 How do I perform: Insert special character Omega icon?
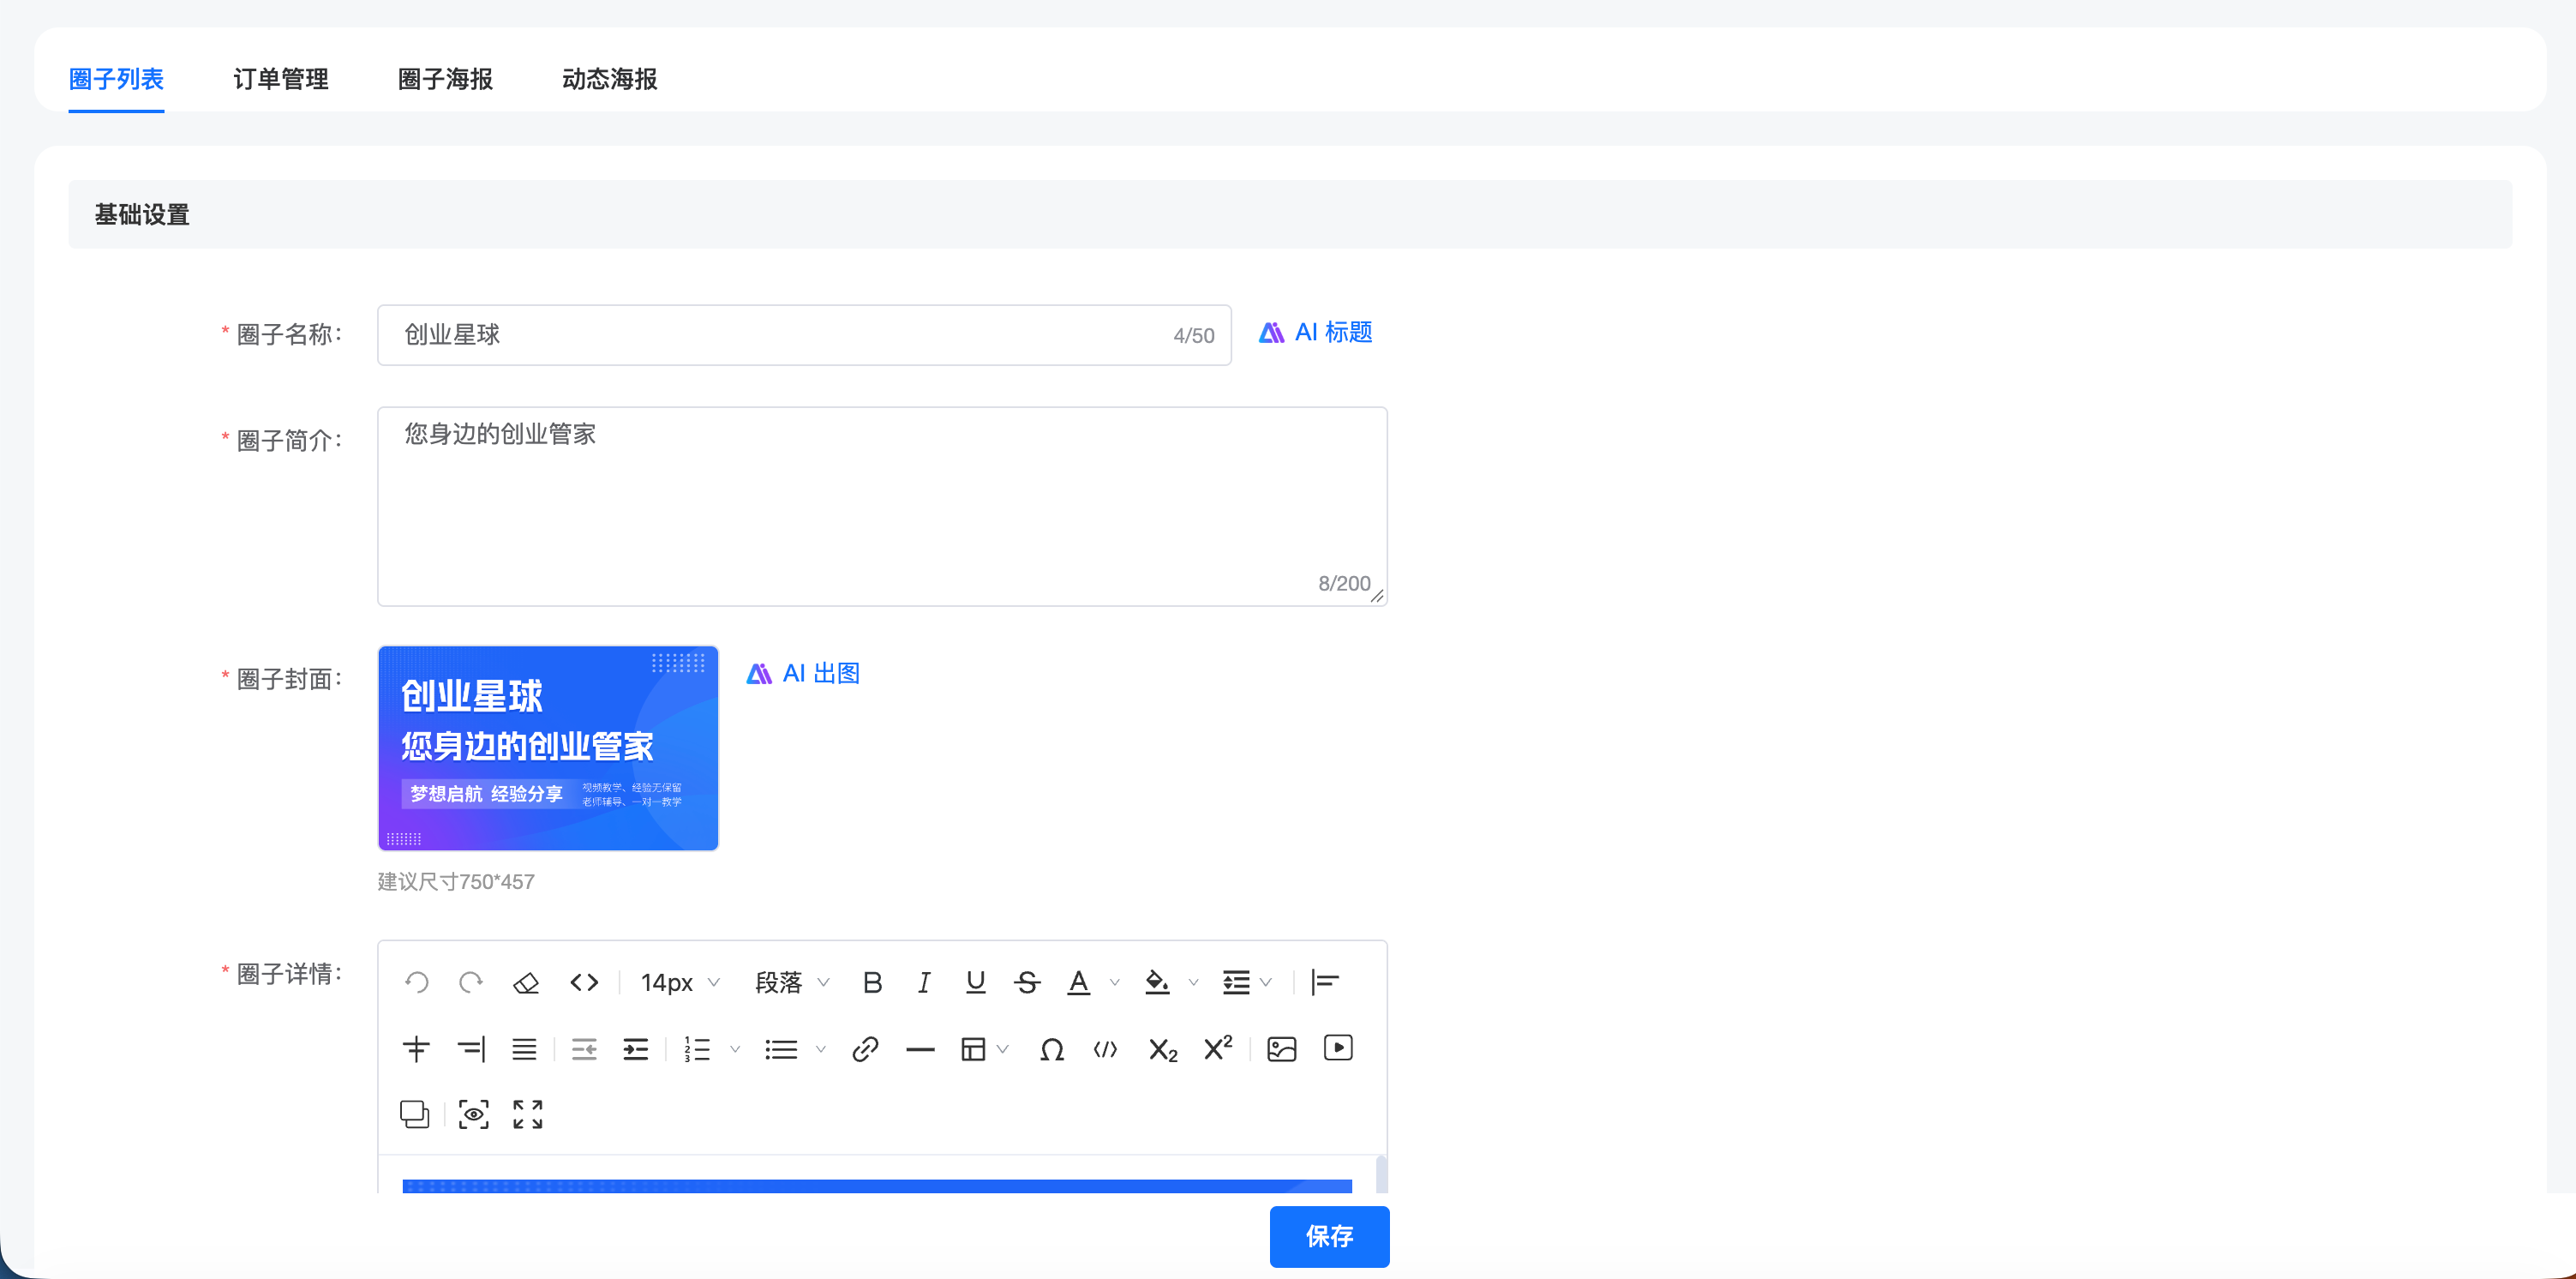click(x=1051, y=1049)
